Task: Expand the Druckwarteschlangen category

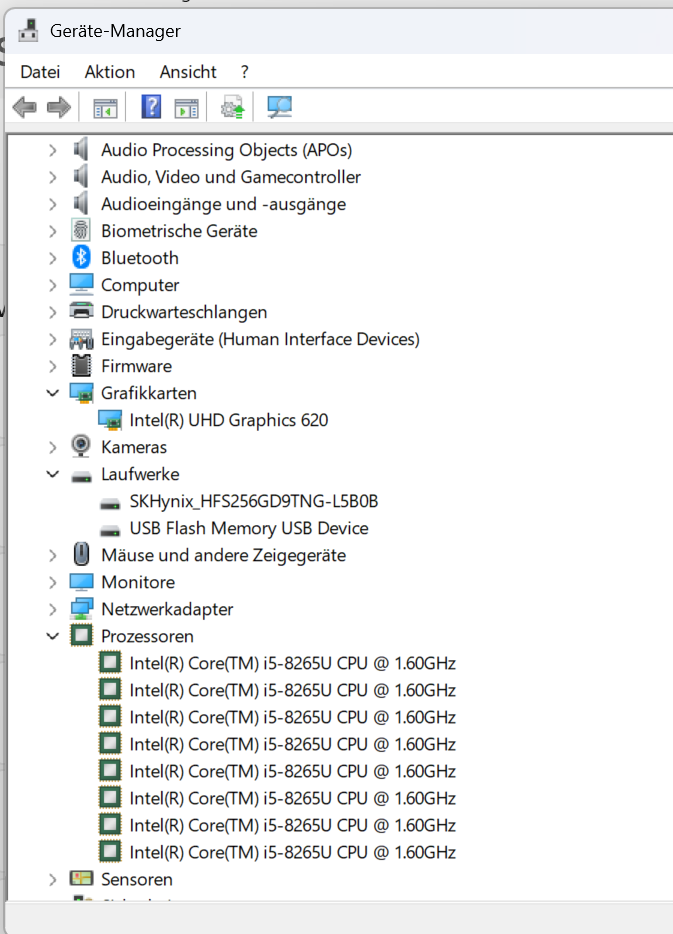Action: (x=53, y=312)
